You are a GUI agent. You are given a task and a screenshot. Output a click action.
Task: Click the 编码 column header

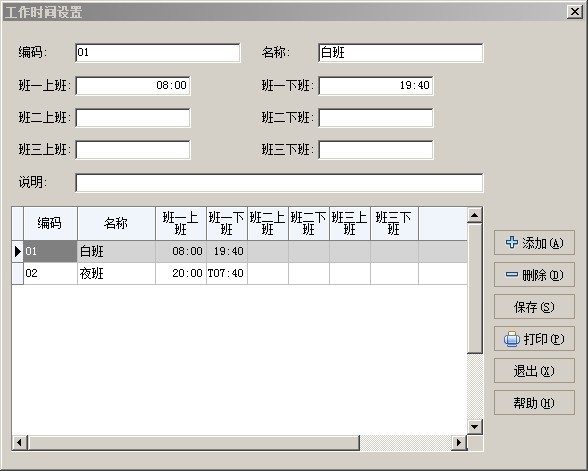(x=50, y=224)
